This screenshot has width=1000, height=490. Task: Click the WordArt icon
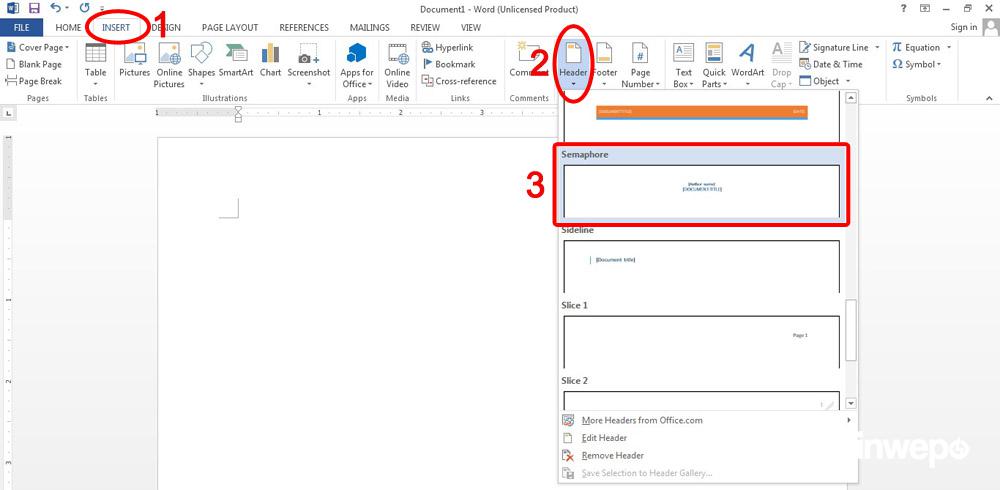click(x=747, y=62)
